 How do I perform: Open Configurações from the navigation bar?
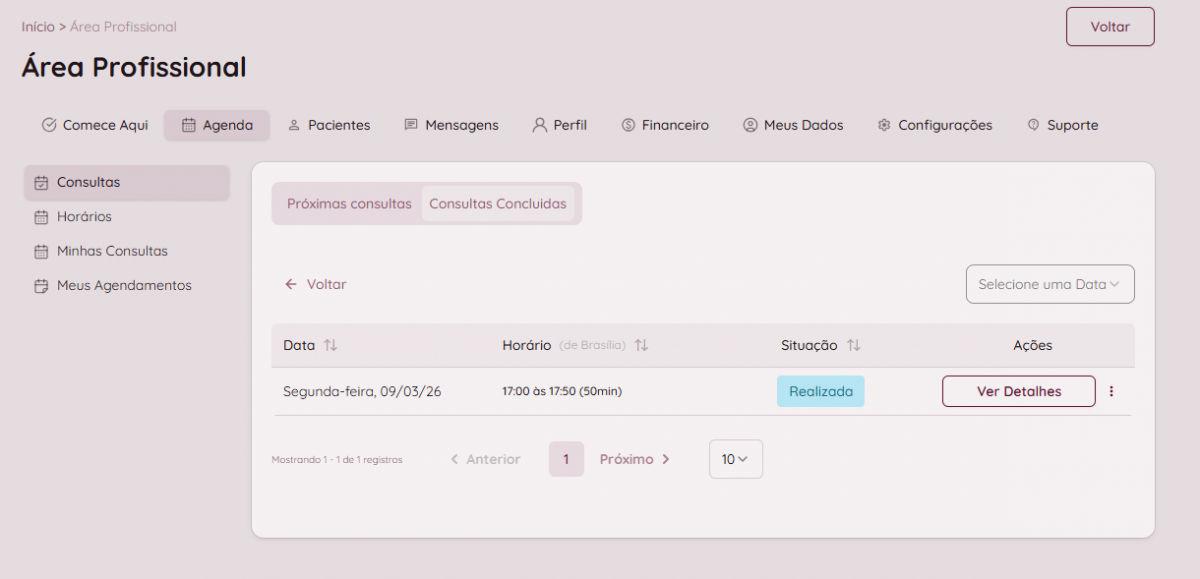point(934,125)
